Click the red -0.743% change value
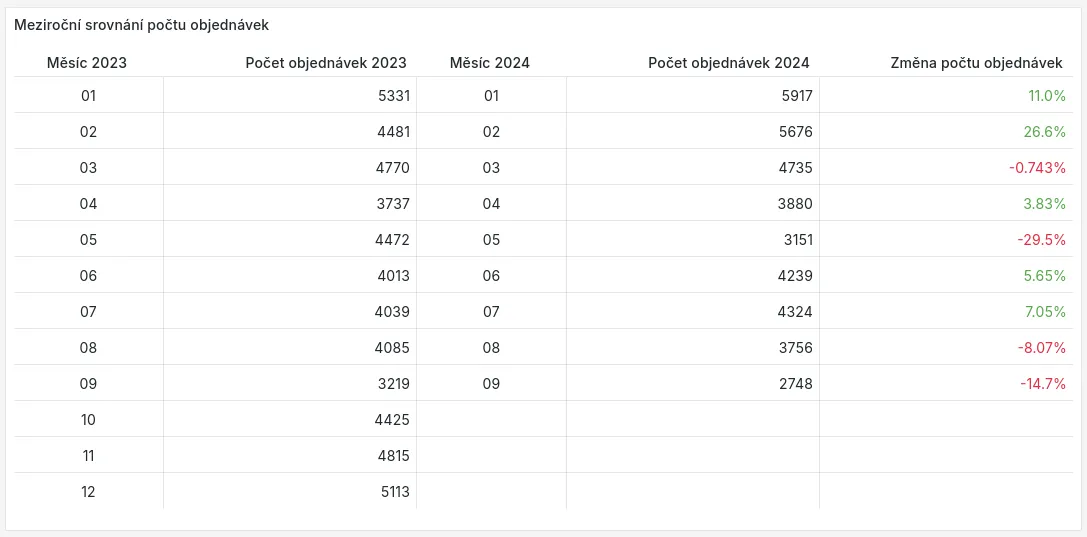 pyautogui.click(x=1037, y=168)
